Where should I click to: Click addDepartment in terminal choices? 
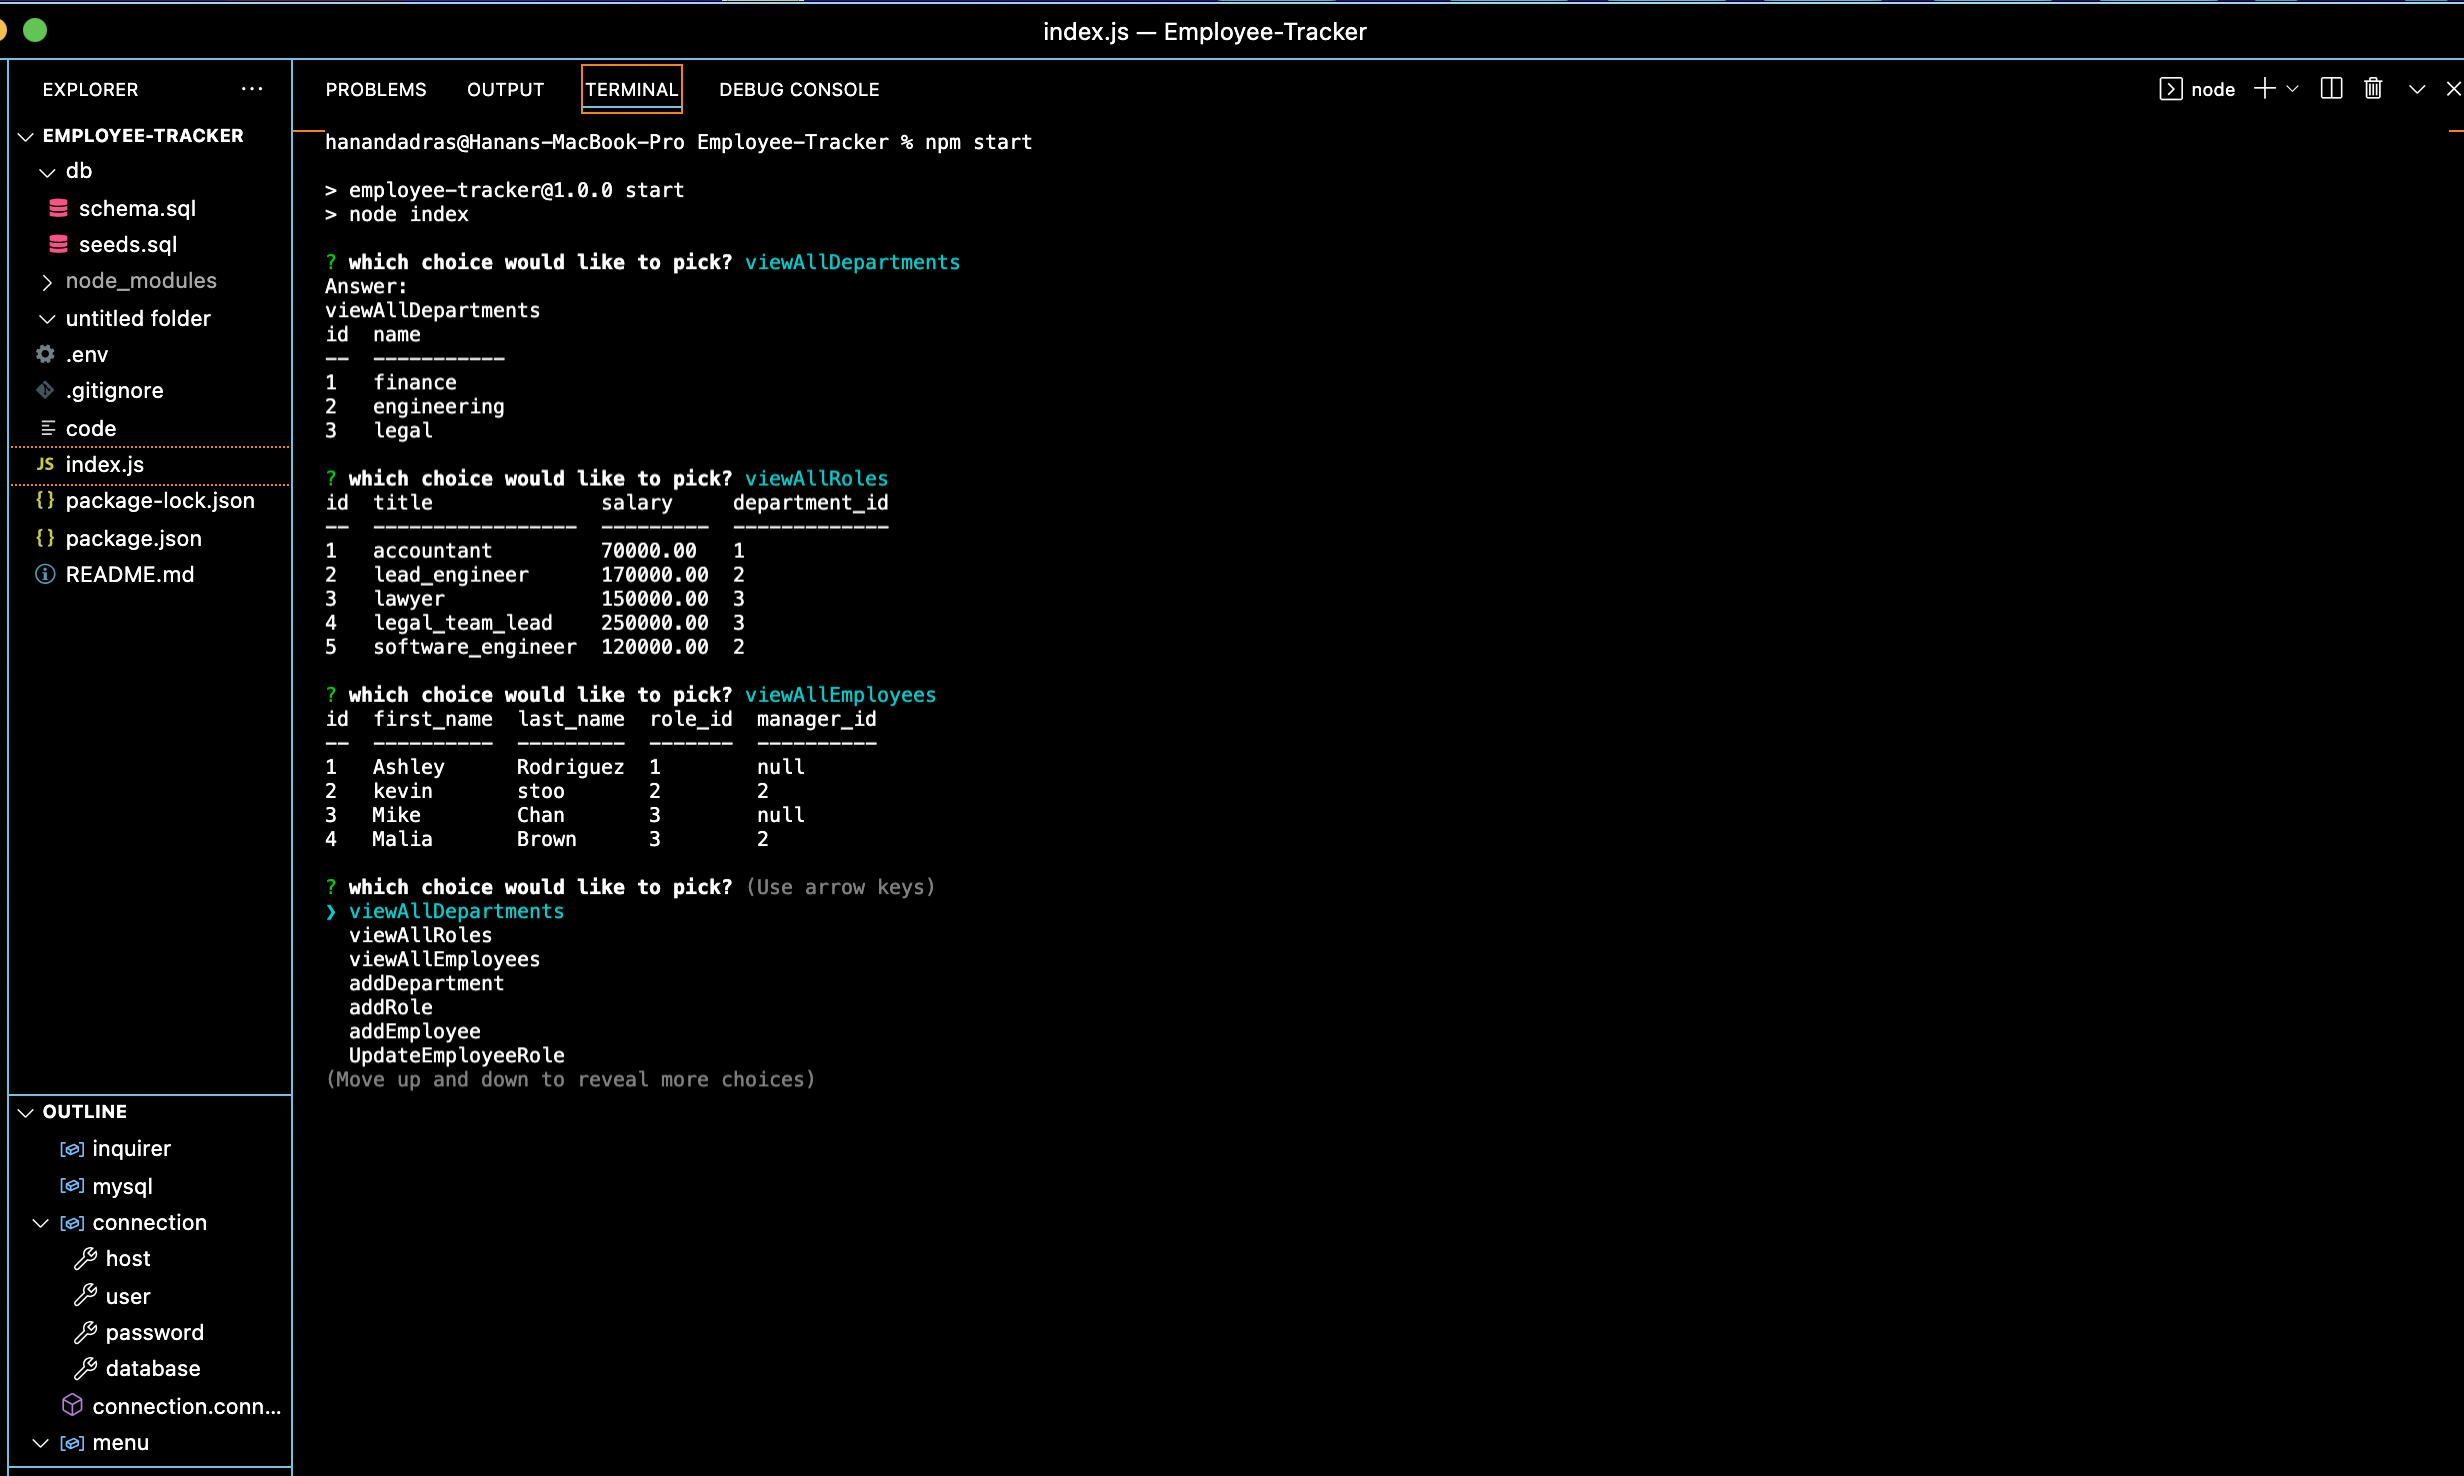[x=426, y=983]
